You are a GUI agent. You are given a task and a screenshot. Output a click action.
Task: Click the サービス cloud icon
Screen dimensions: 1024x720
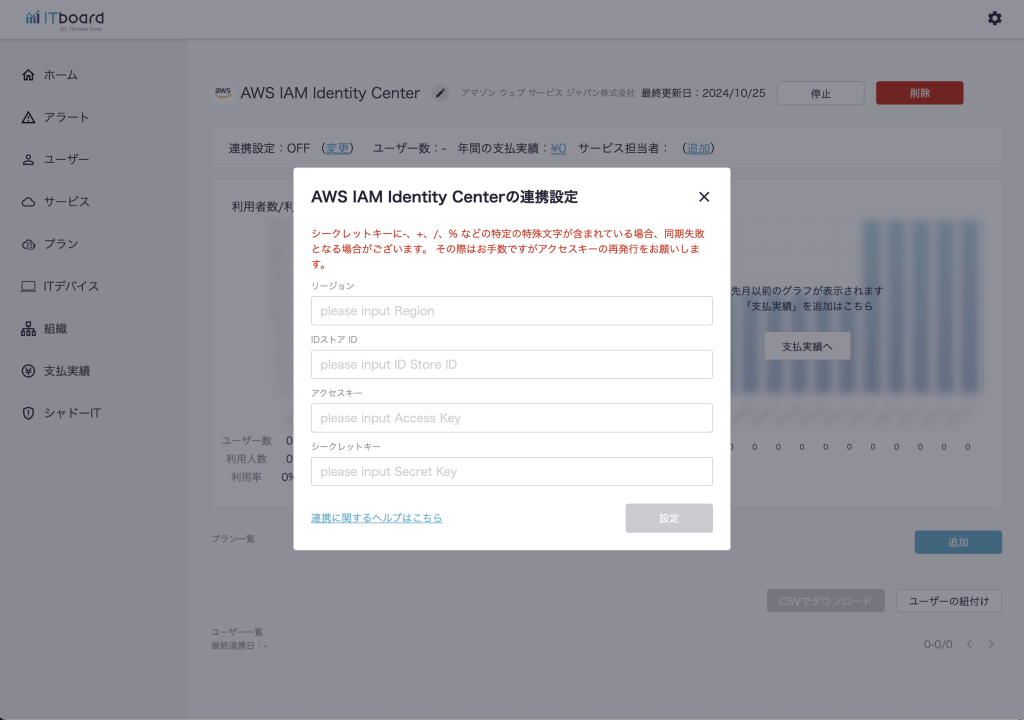pos(28,202)
